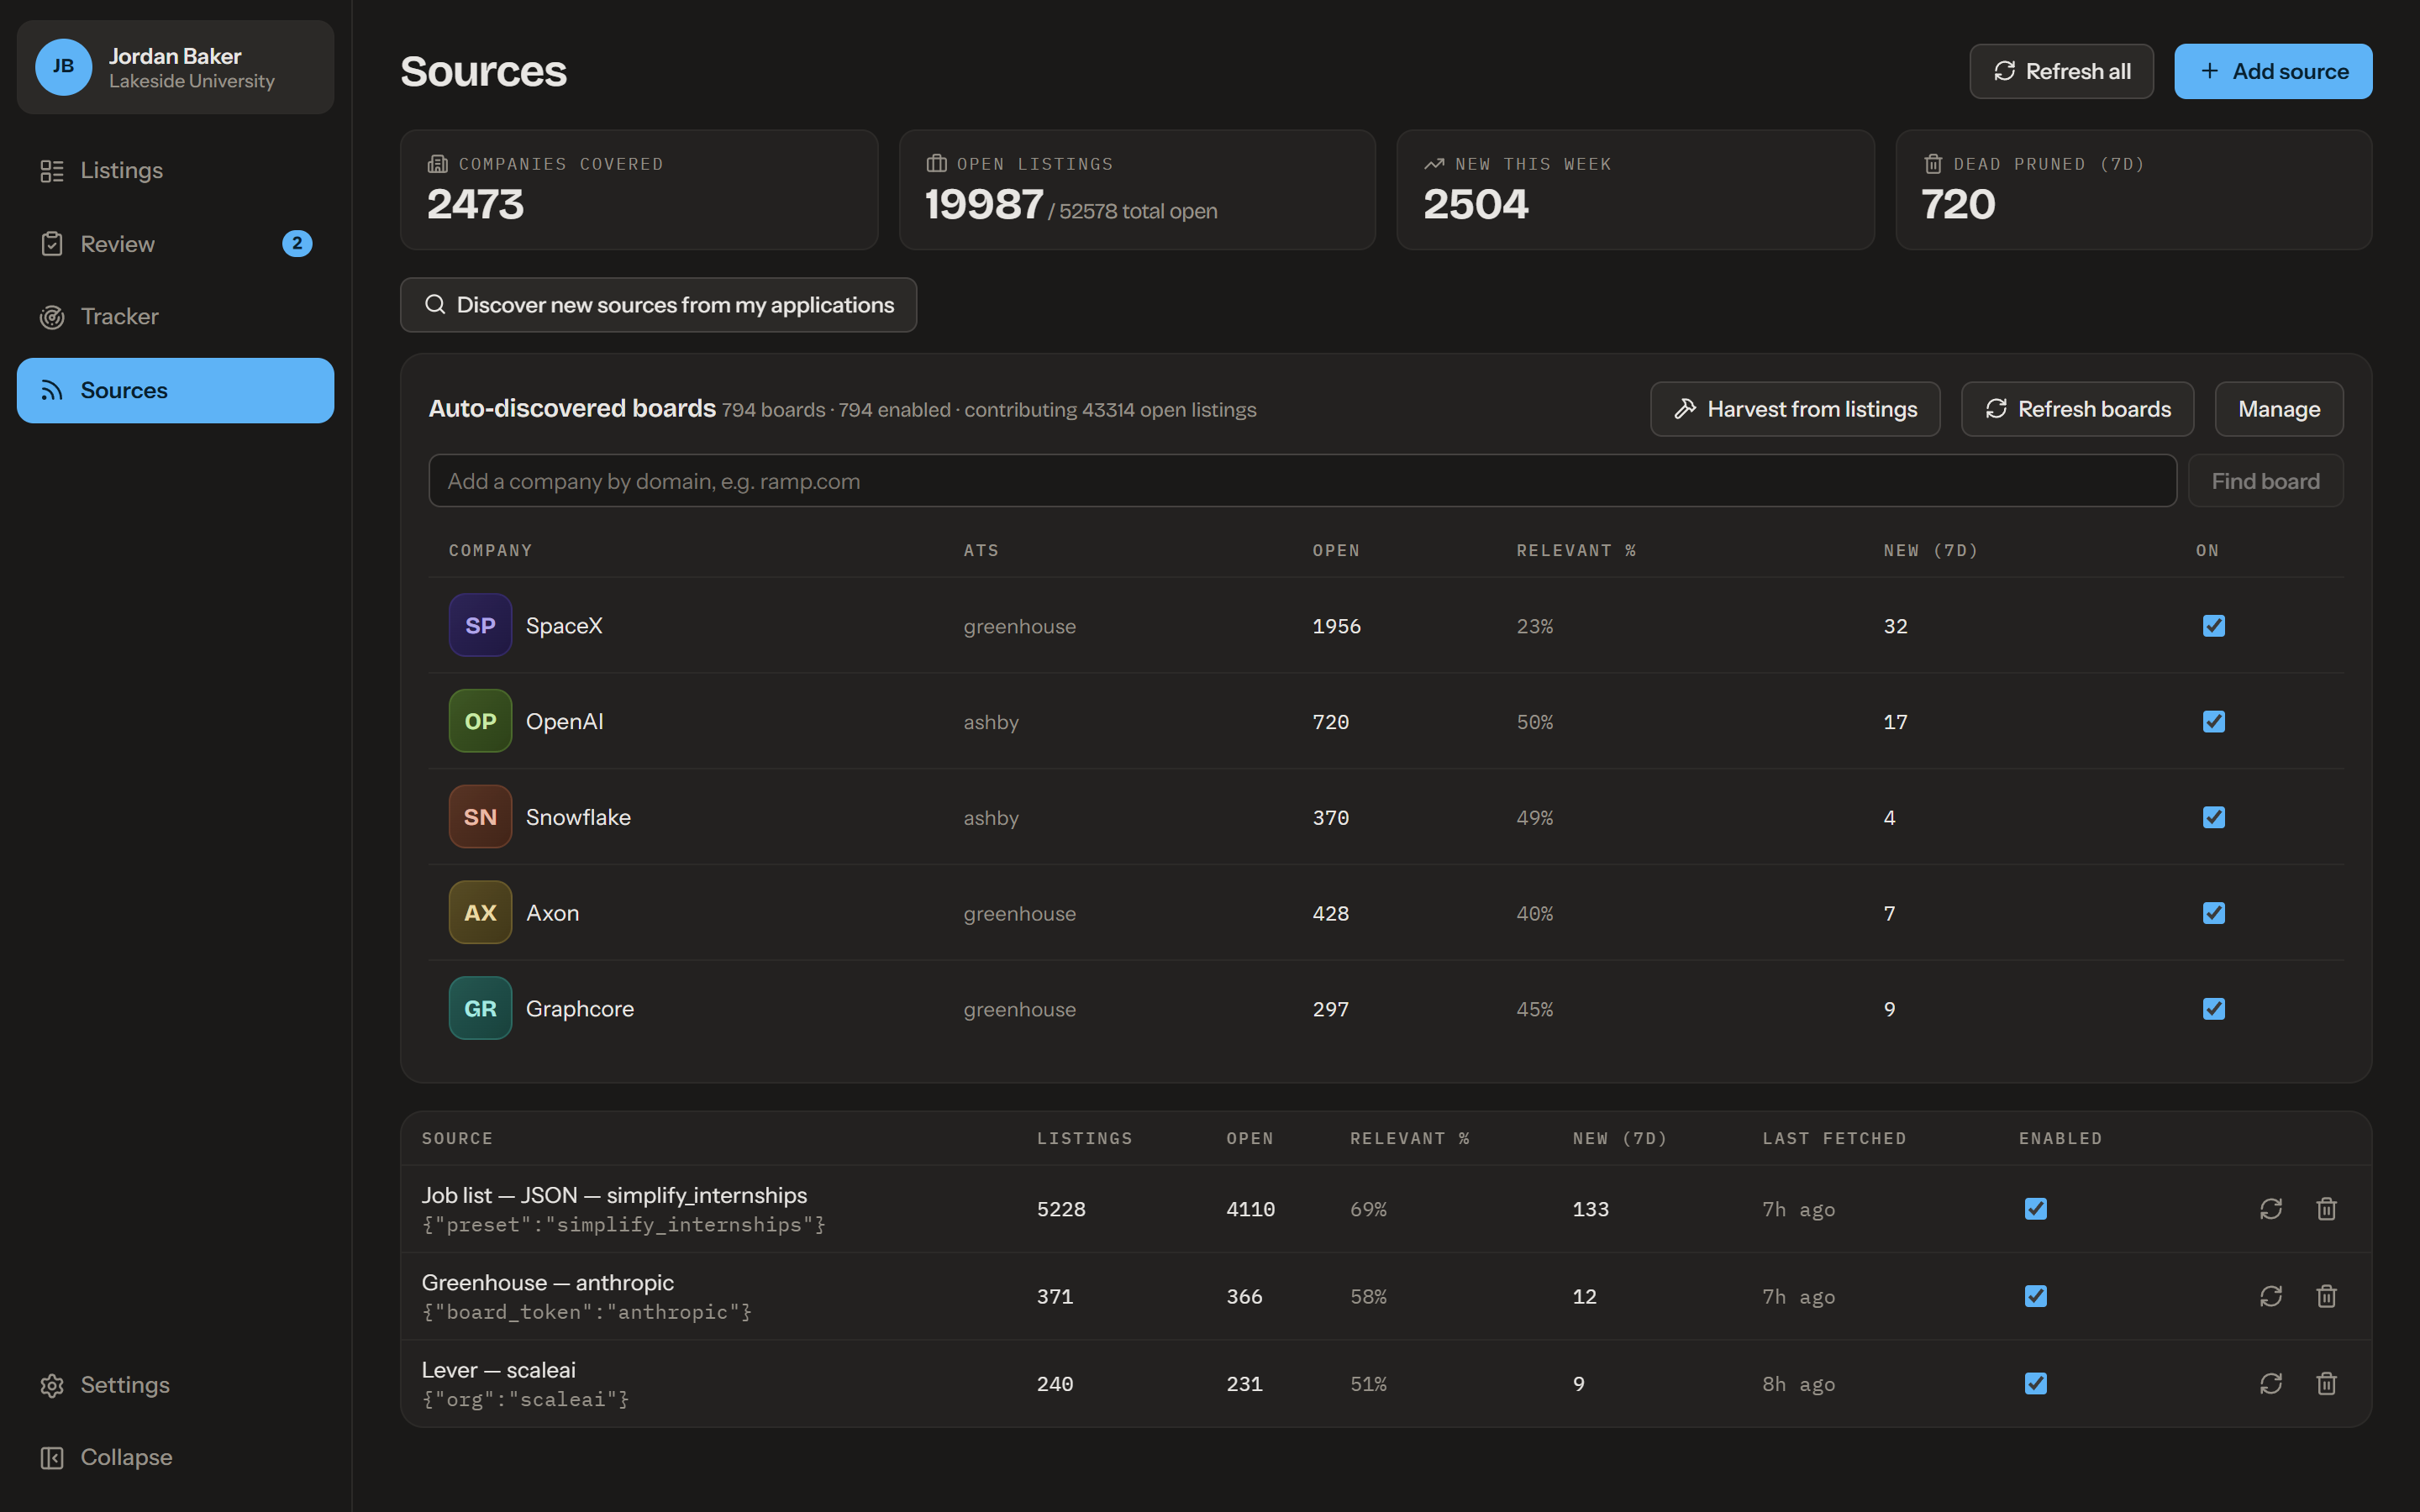Open the Listings page
The height and width of the screenshot is (1512, 2420).
pyautogui.click(x=175, y=171)
